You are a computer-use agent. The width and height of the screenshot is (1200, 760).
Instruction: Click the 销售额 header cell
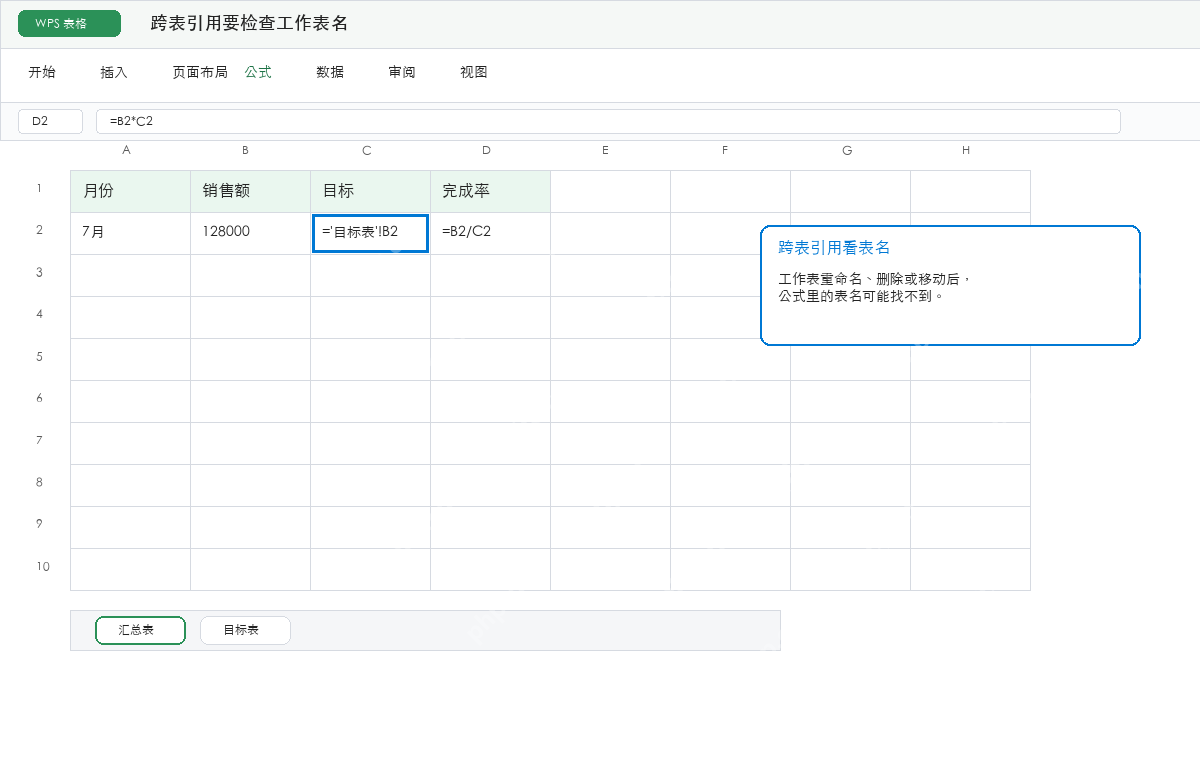pyautogui.click(x=251, y=192)
